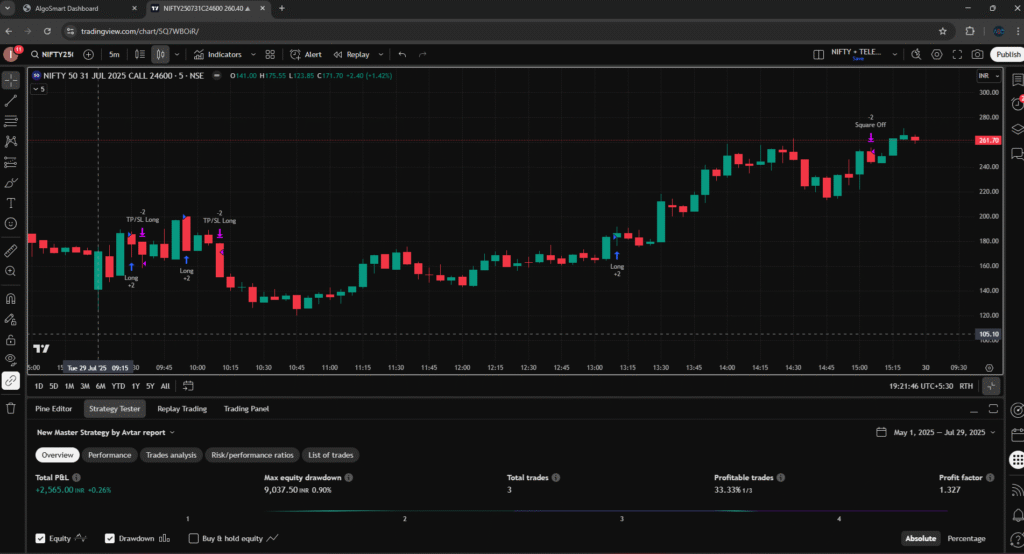Select the Text annotation tool
1024x554 pixels.
(11, 203)
